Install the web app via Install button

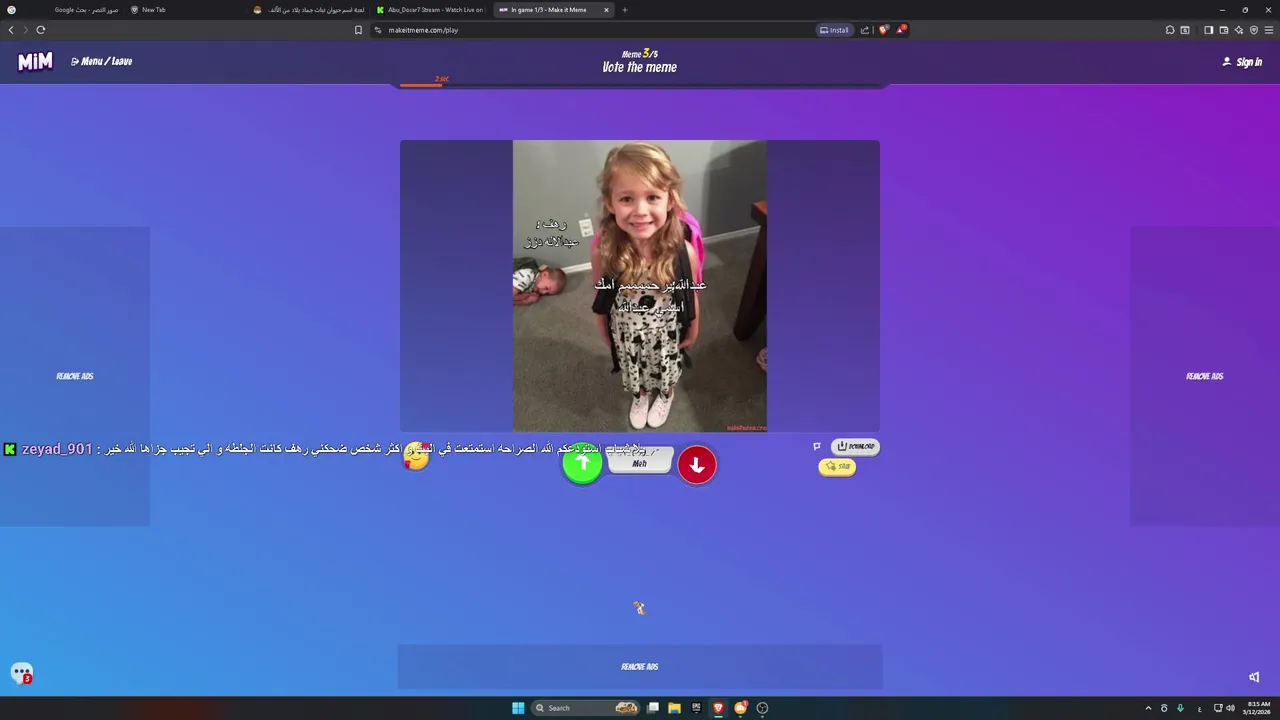(834, 30)
